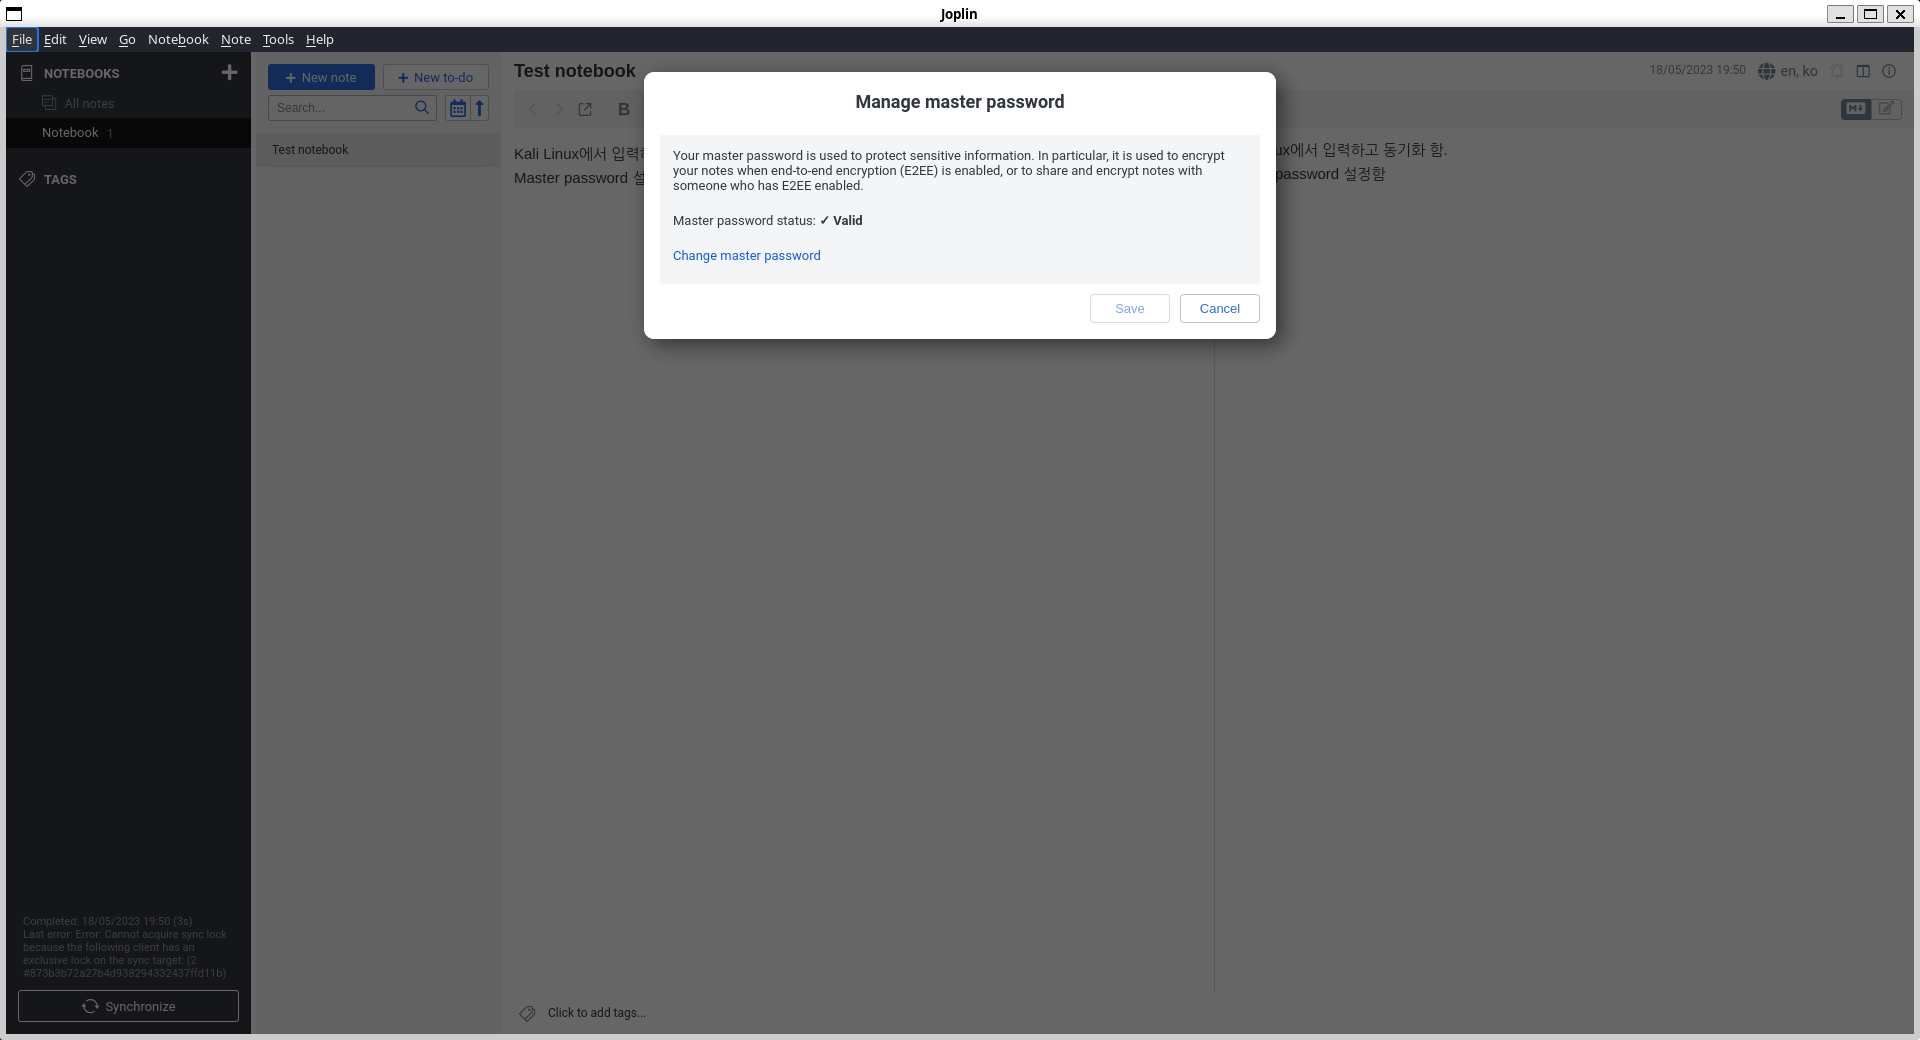Viewport: 1920px width, 1040px height.
Task: Click to add tags text
Action: pyautogui.click(x=597, y=1013)
